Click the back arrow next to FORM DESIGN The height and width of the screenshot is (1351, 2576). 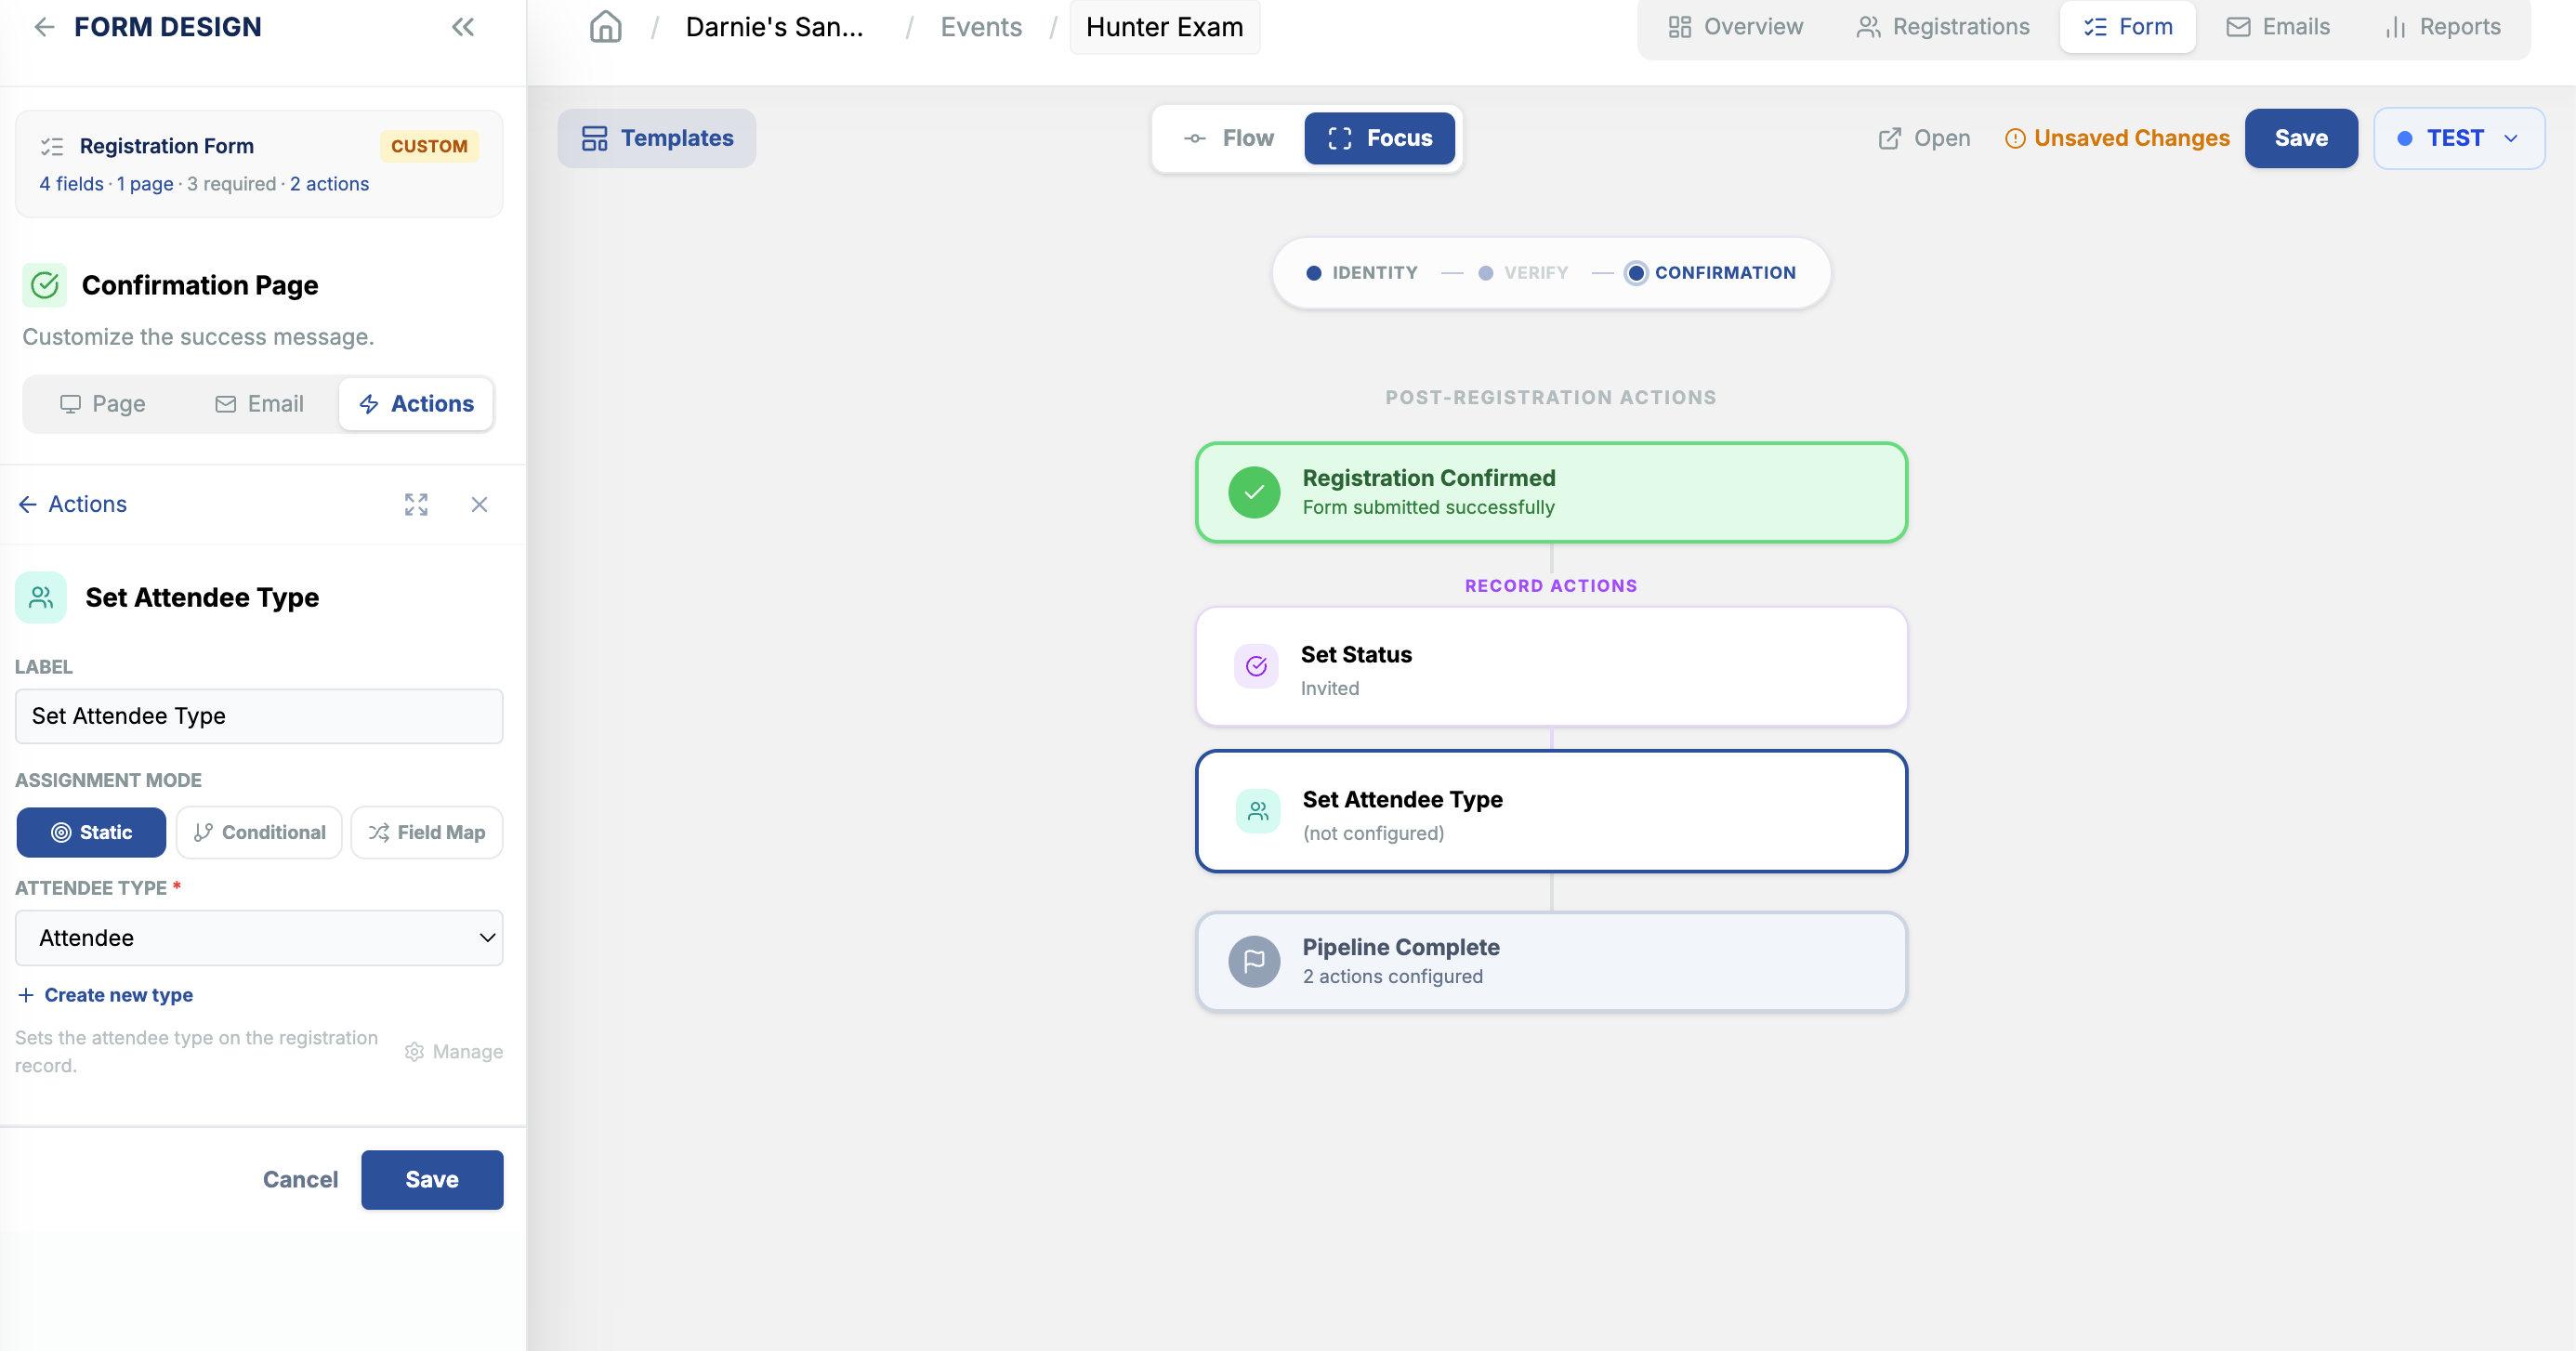point(44,27)
